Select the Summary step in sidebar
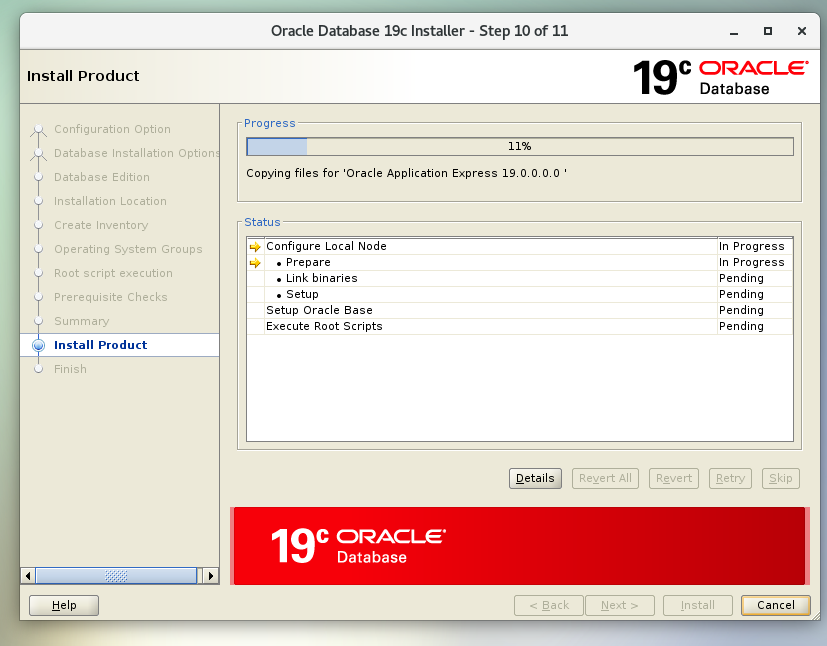 click(81, 321)
